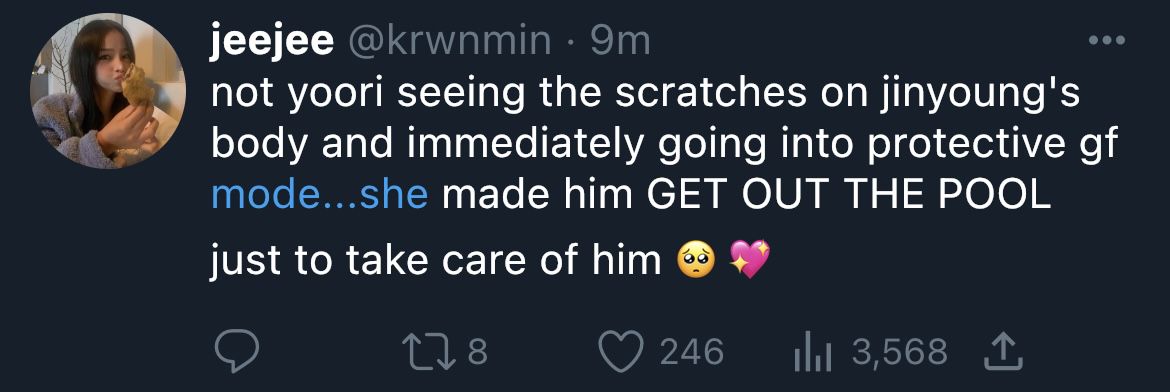
Task: Click the retweet count 8
Action: pyautogui.click(x=478, y=352)
